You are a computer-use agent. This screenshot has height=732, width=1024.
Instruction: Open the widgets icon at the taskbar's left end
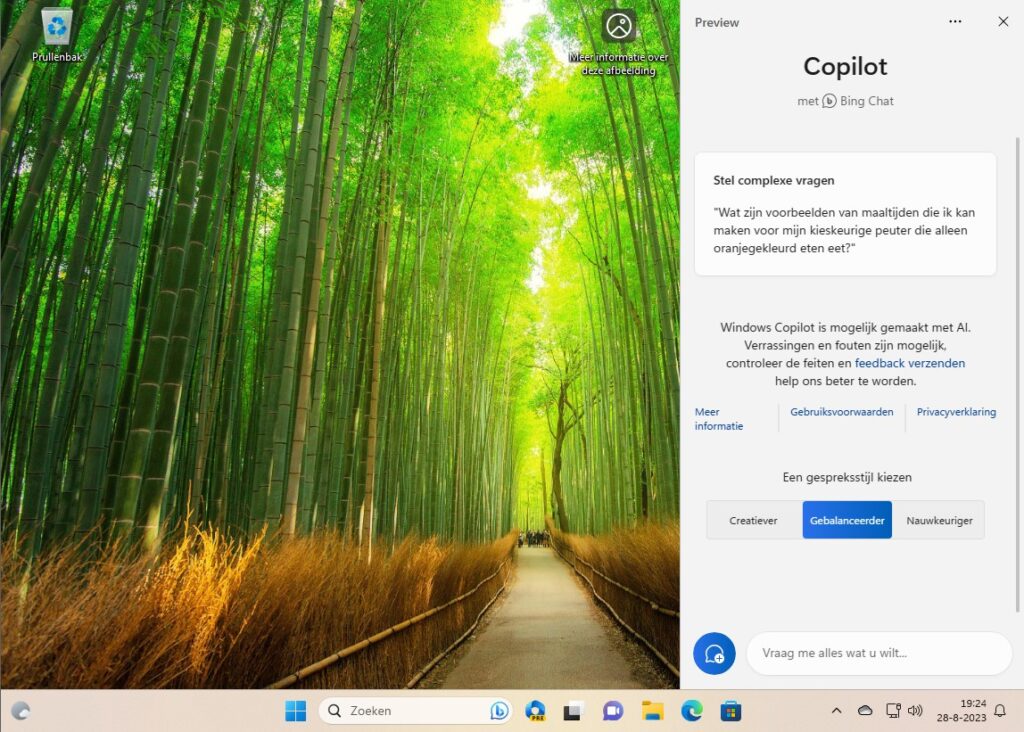tap(21, 710)
